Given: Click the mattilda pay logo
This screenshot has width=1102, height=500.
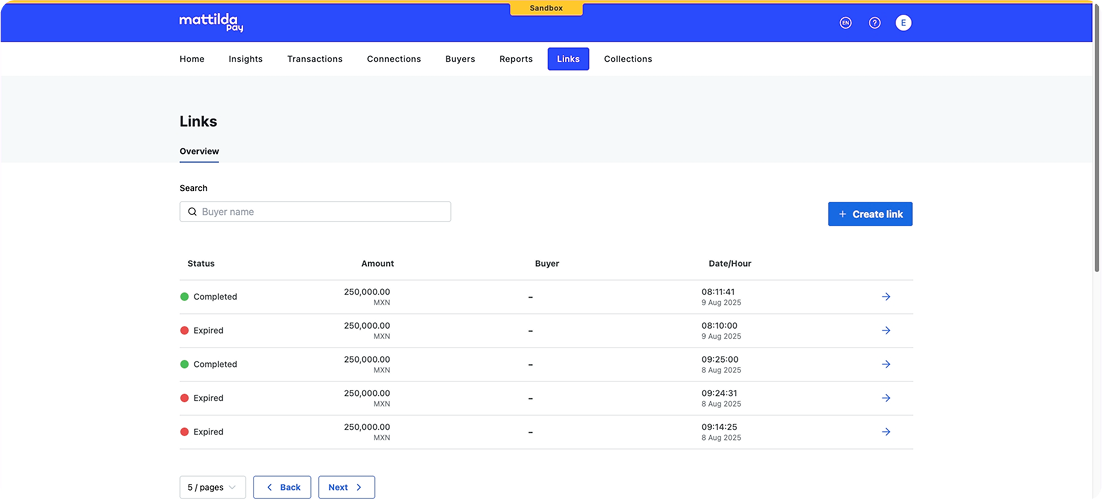Looking at the screenshot, I should click(211, 22).
